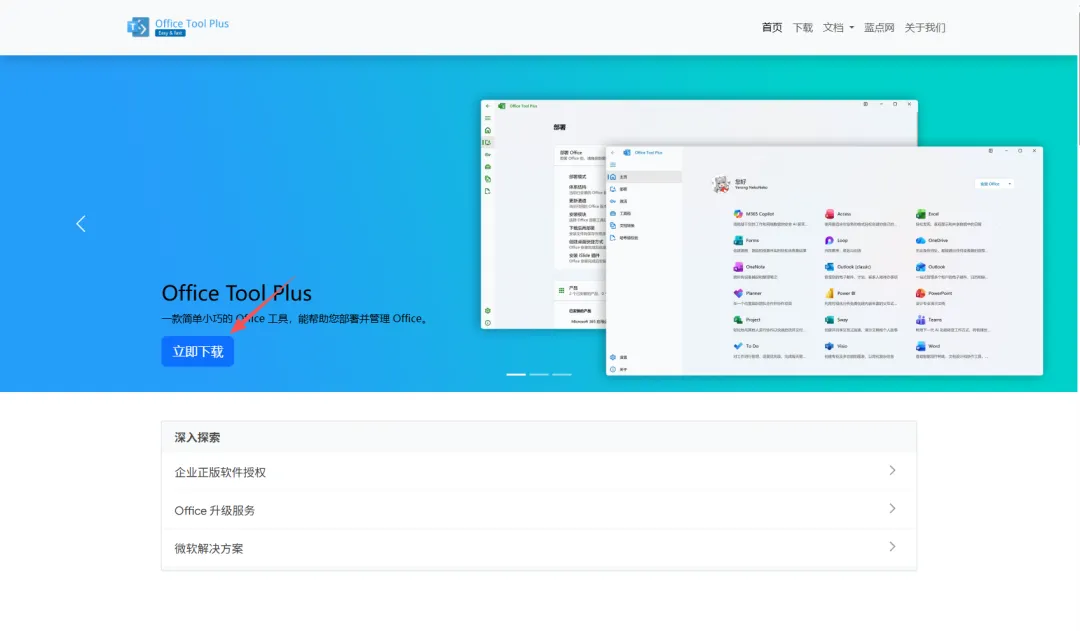Click the Power BI icon in slide screenshot
Viewport: 1080px width, 631px height.
click(x=829, y=293)
